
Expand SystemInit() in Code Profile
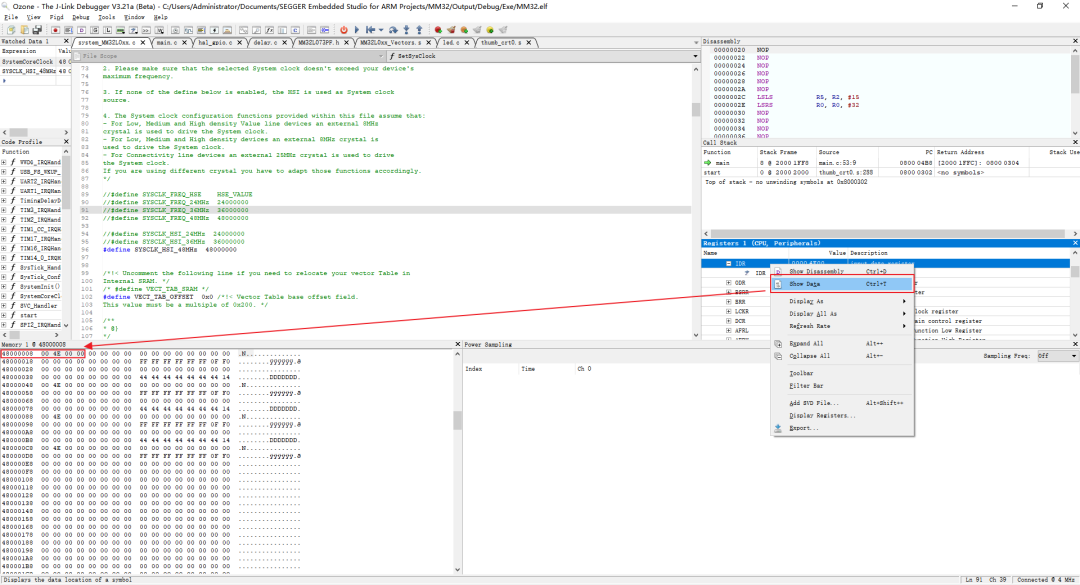pyautogui.click(x=3, y=287)
